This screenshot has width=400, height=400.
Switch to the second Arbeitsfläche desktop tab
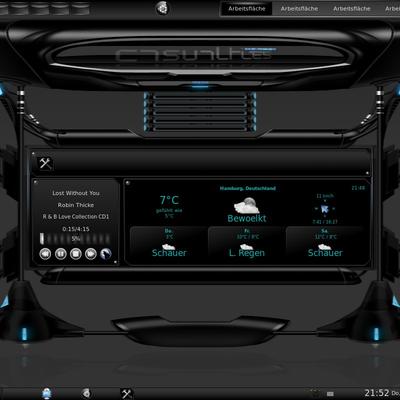(x=299, y=9)
